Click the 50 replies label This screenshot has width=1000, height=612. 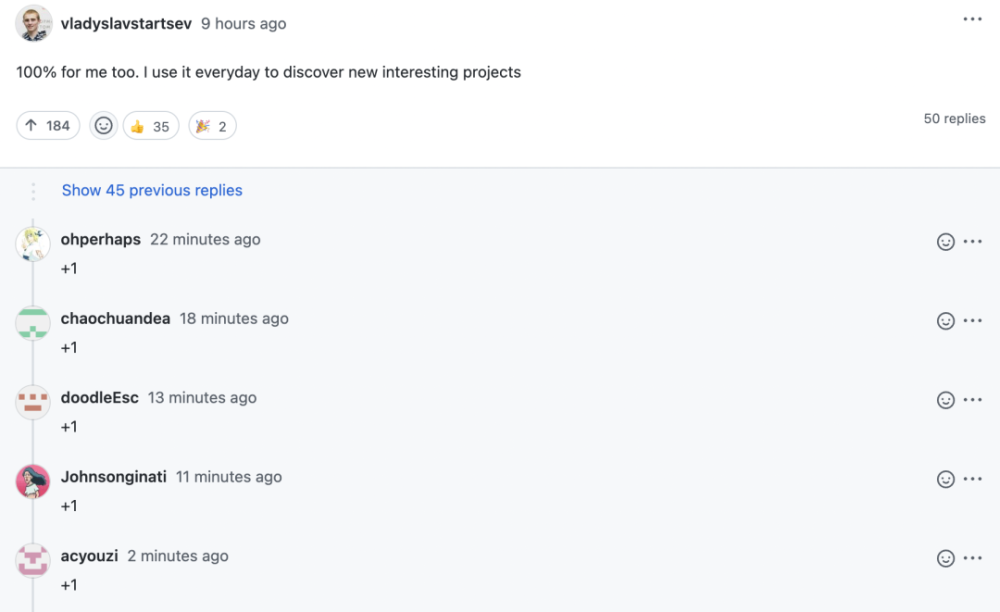[x=954, y=118]
